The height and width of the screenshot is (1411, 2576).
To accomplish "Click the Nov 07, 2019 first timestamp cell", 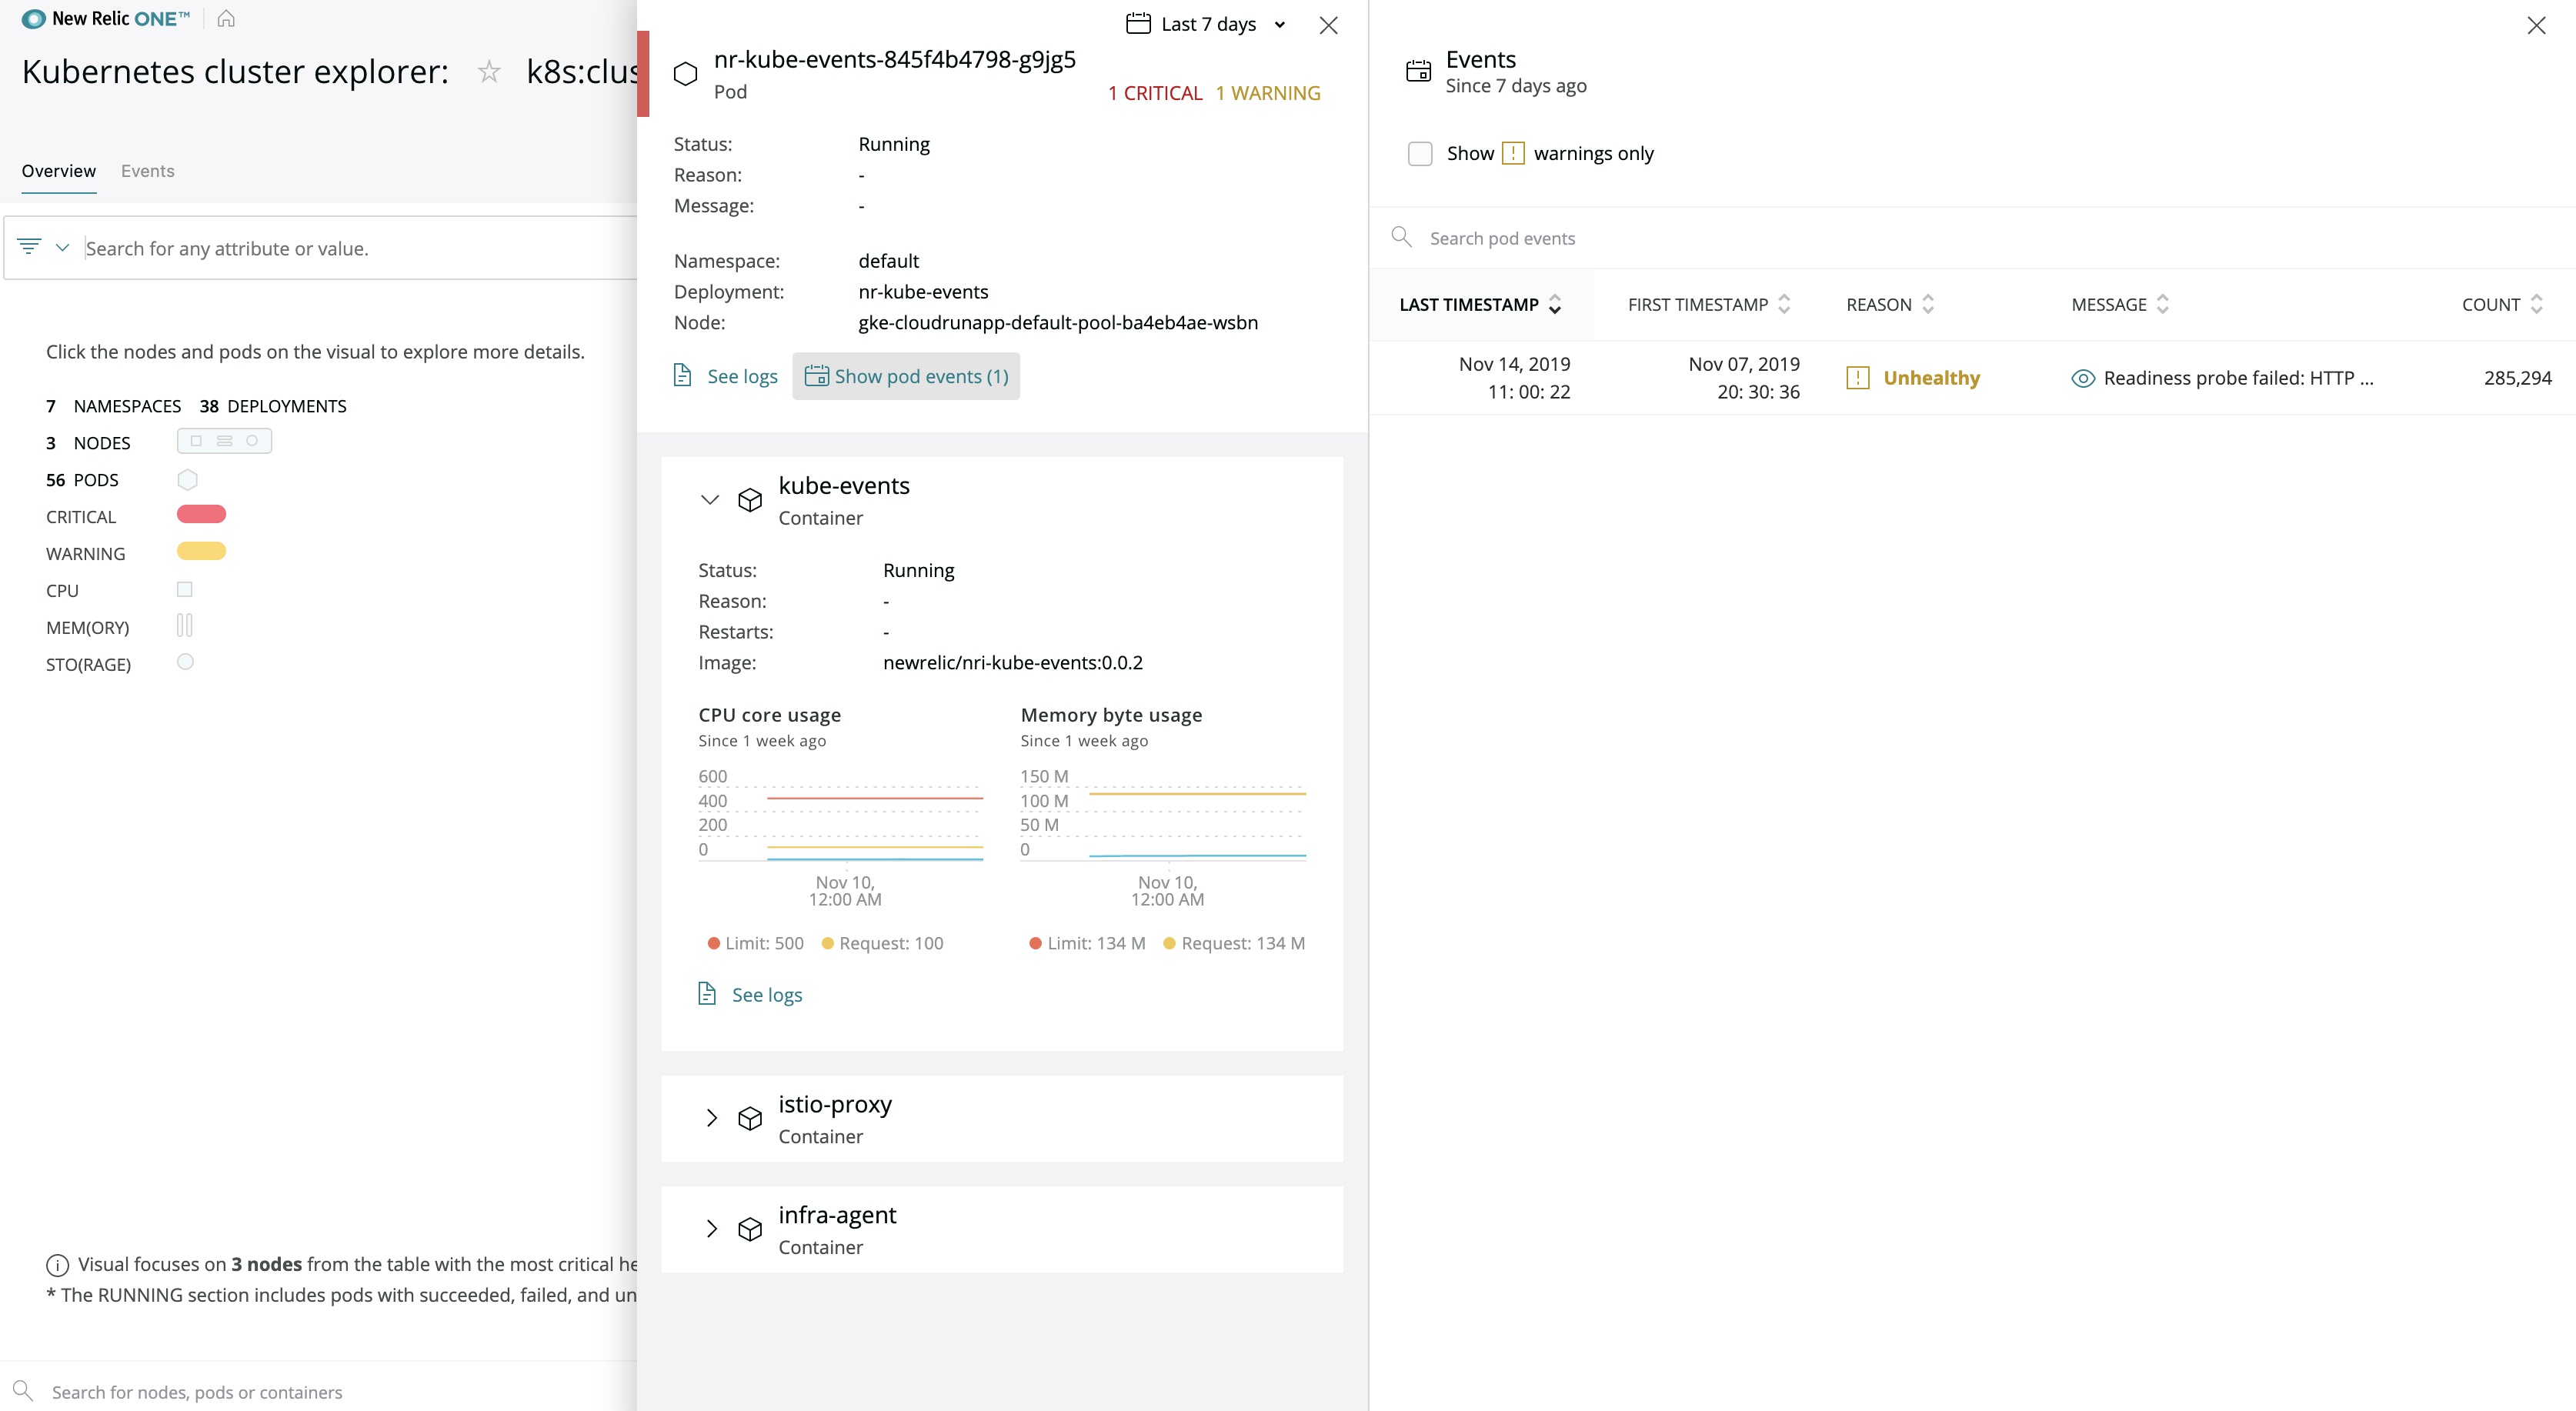I will coord(1744,378).
